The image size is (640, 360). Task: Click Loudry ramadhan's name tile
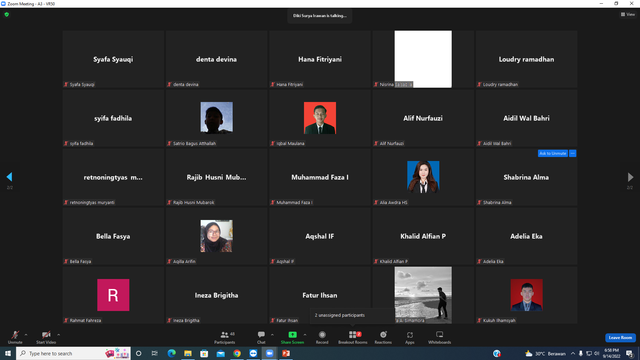click(526, 59)
